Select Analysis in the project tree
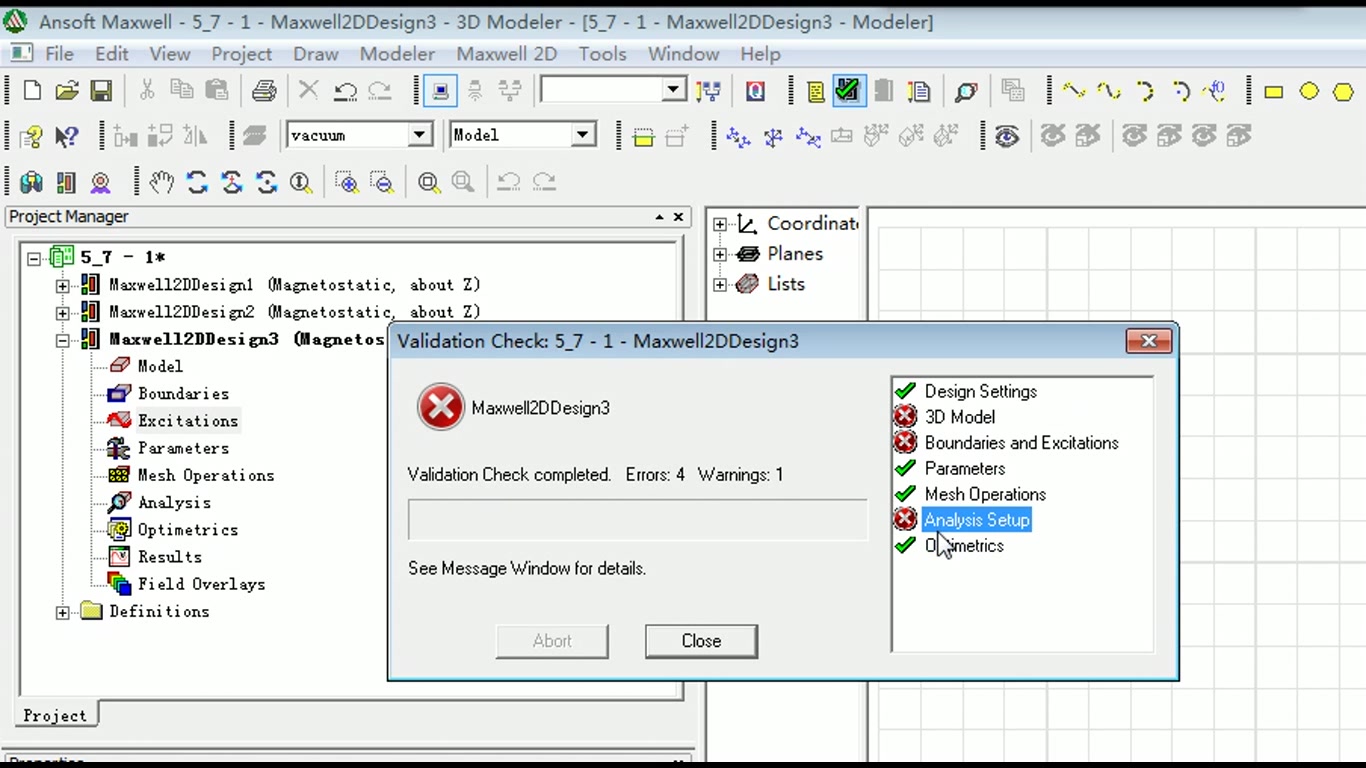 (174, 503)
